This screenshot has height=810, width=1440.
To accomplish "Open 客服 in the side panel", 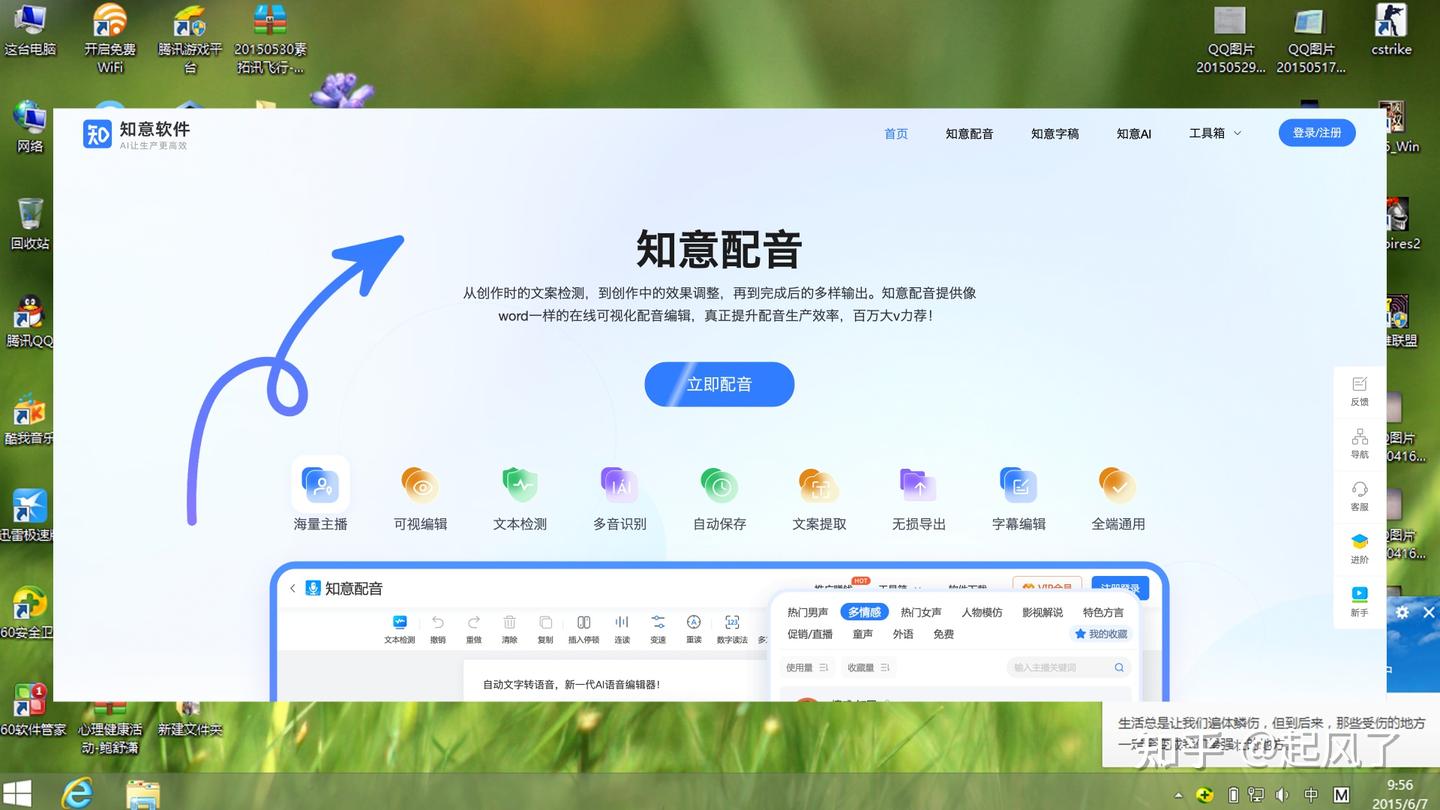I will click(x=1360, y=496).
